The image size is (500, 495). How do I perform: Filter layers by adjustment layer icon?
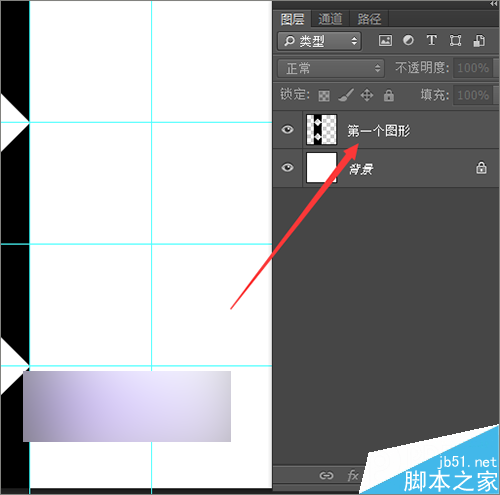(x=408, y=41)
